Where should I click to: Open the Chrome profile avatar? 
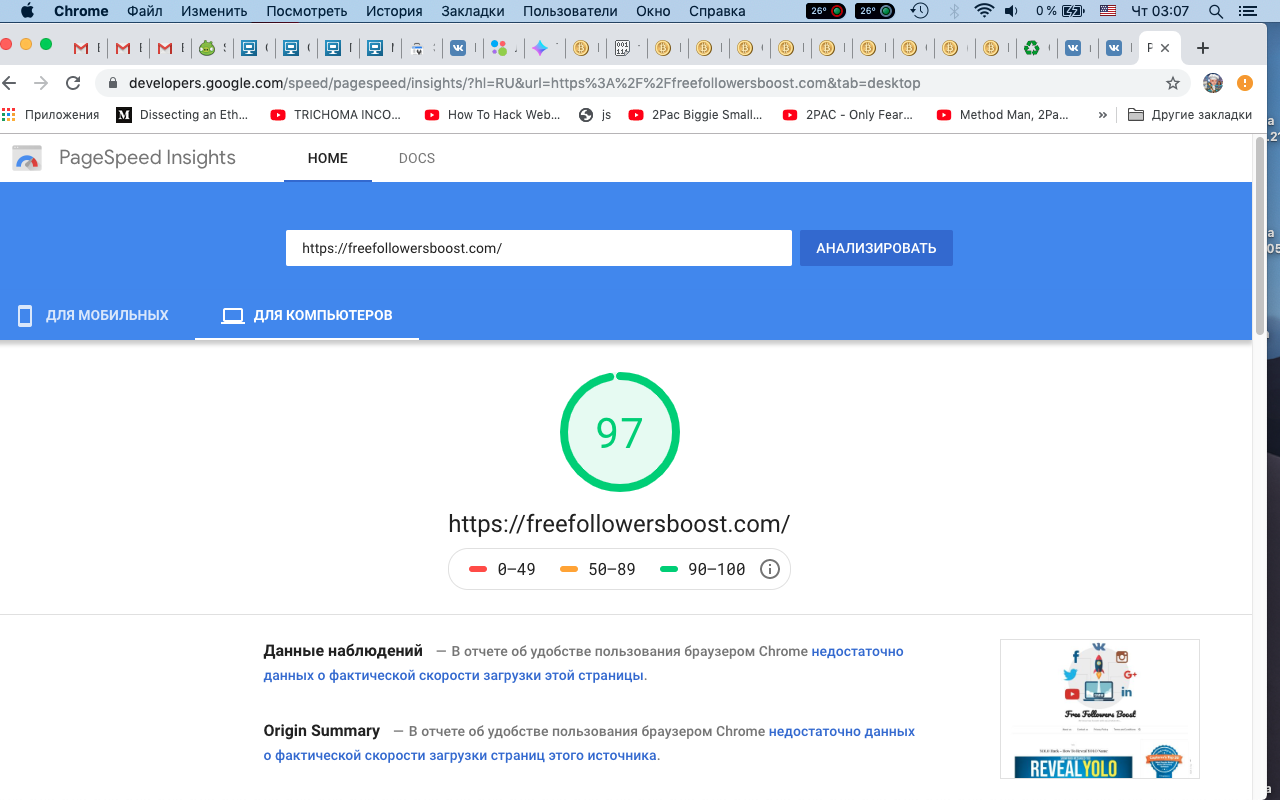tap(1213, 83)
